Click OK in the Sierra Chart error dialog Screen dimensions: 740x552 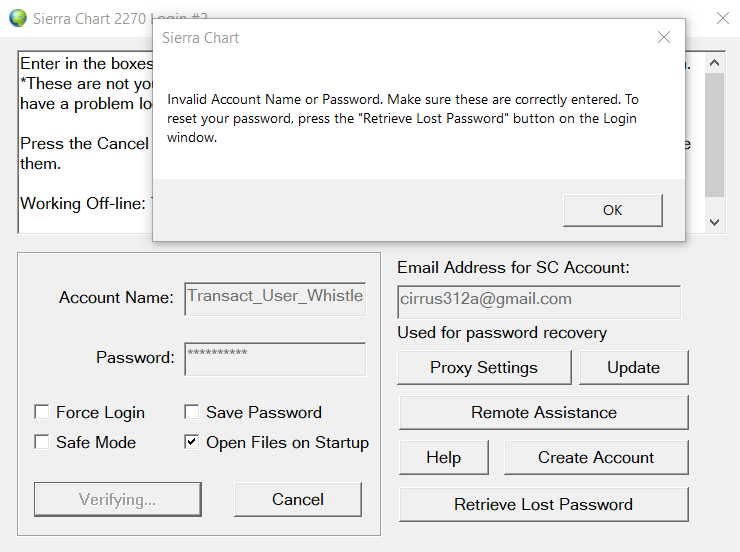point(613,210)
